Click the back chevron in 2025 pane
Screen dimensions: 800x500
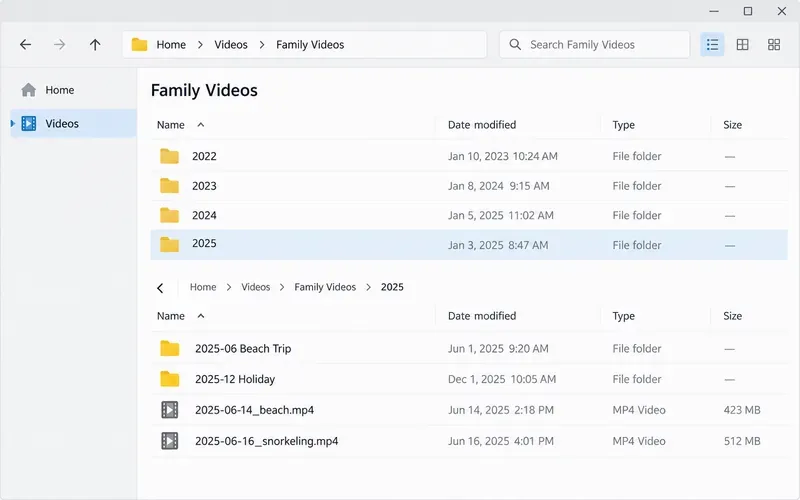pyautogui.click(x=160, y=288)
